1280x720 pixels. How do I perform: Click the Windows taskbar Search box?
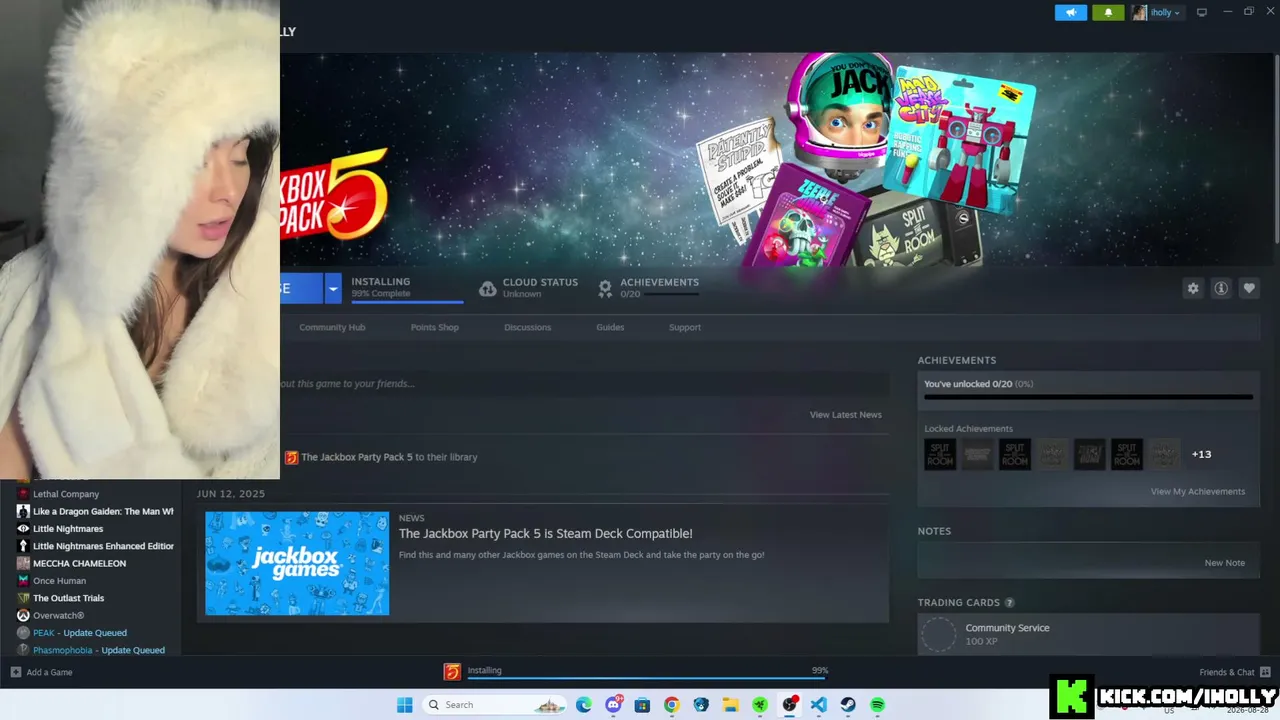496,705
